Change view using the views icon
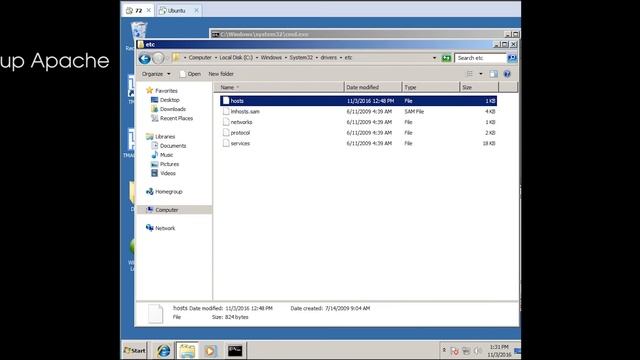The height and width of the screenshot is (360, 640). (x=470, y=74)
